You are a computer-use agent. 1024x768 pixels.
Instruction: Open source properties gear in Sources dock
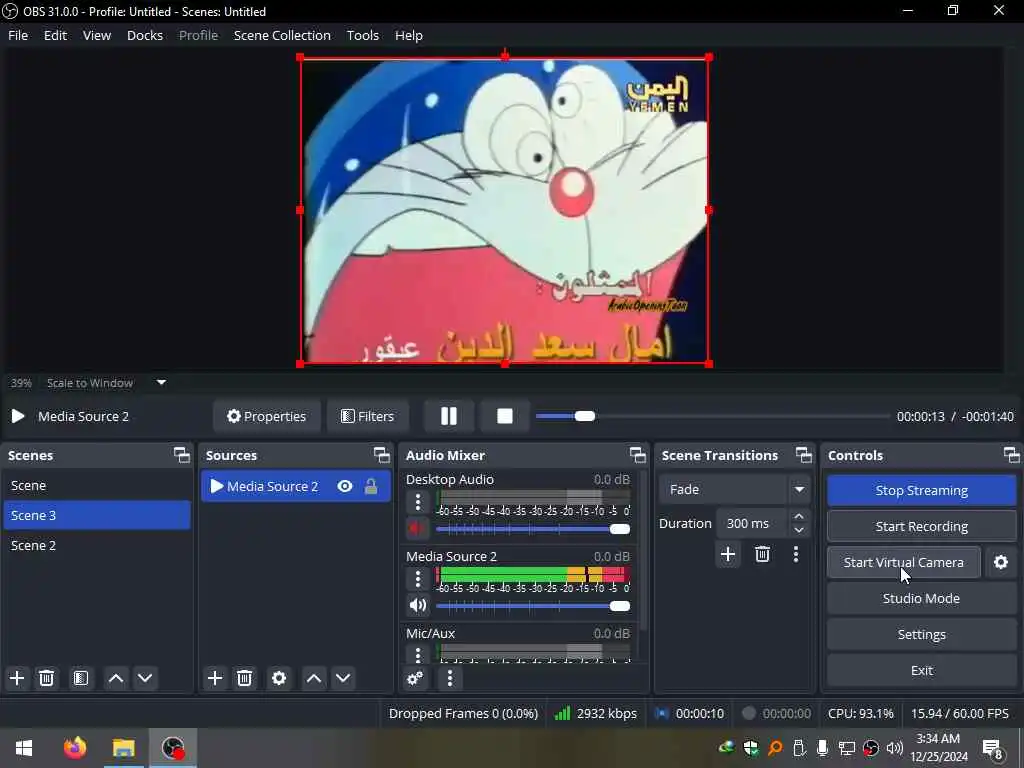[x=279, y=678]
